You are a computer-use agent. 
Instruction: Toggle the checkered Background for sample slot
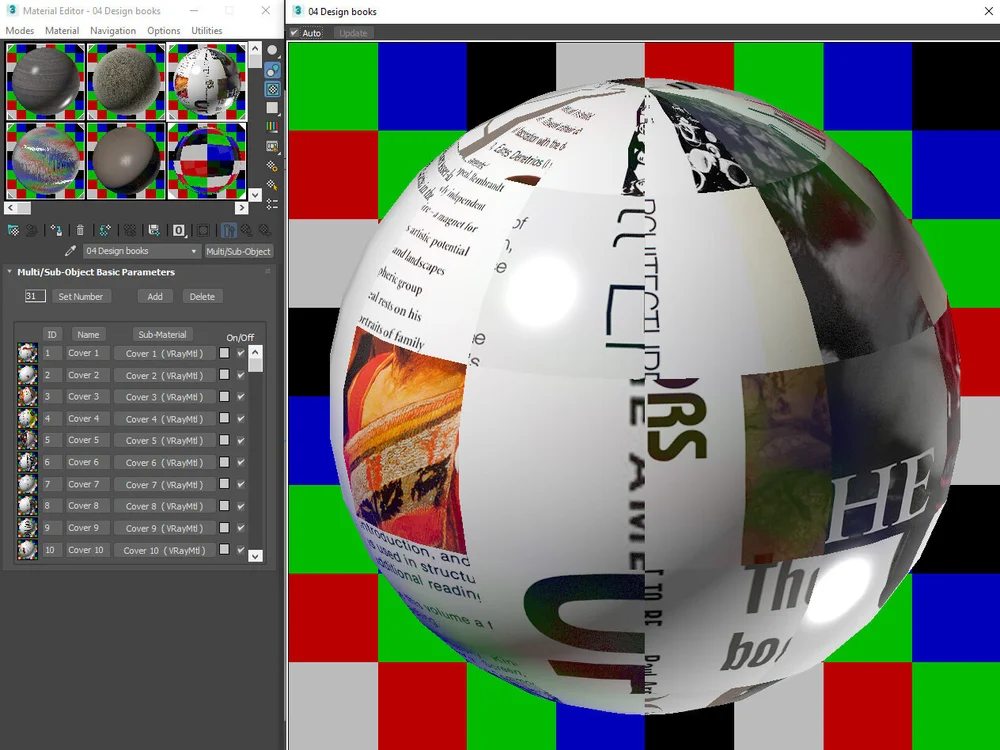[x=273, y=89]
